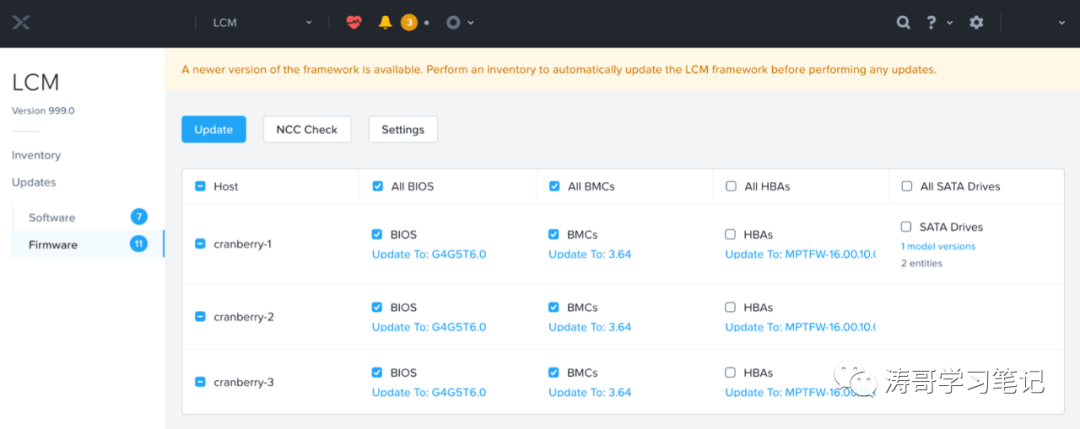The width and height of the screenshot is (1080, 429).
Task: Click the newer framework version warning banner
Action: [x=622, y=70]
